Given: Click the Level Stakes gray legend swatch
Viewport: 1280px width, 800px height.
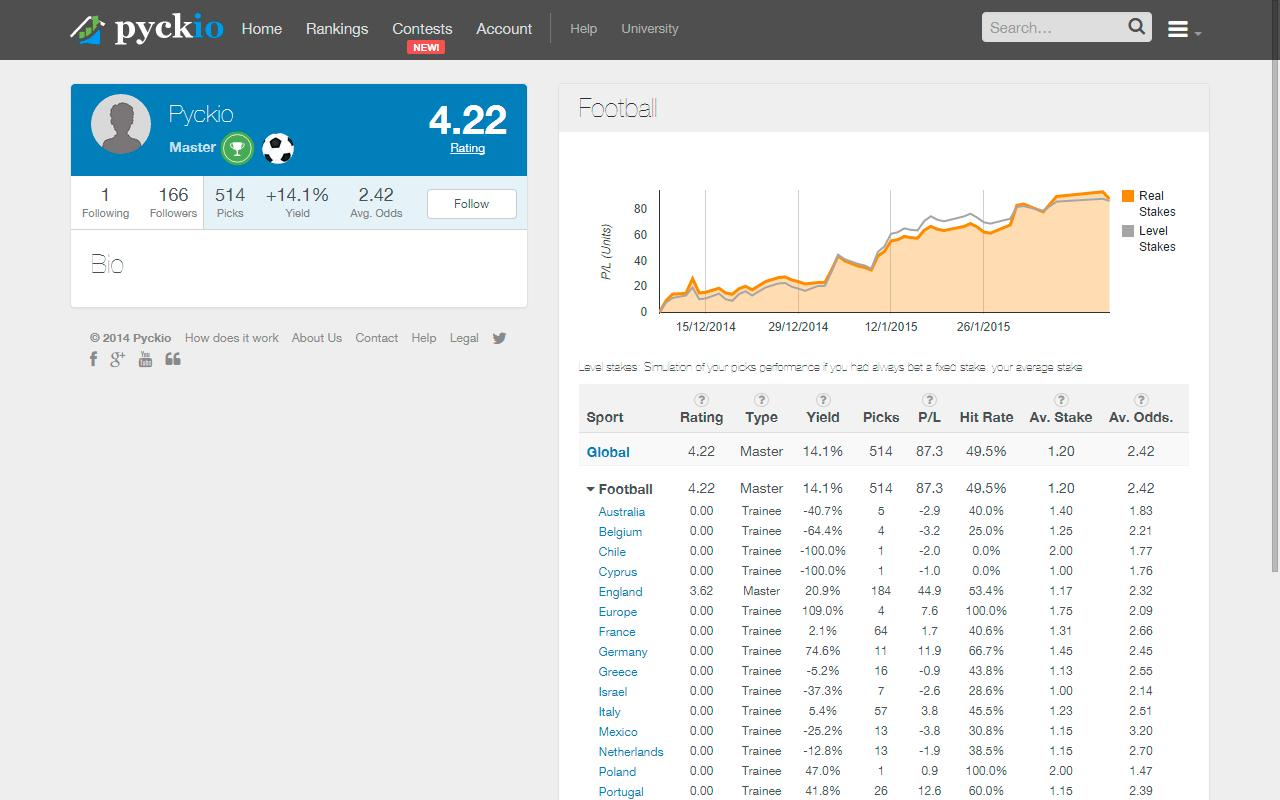Looking at the screenshot, I should tap(1128, 231).
